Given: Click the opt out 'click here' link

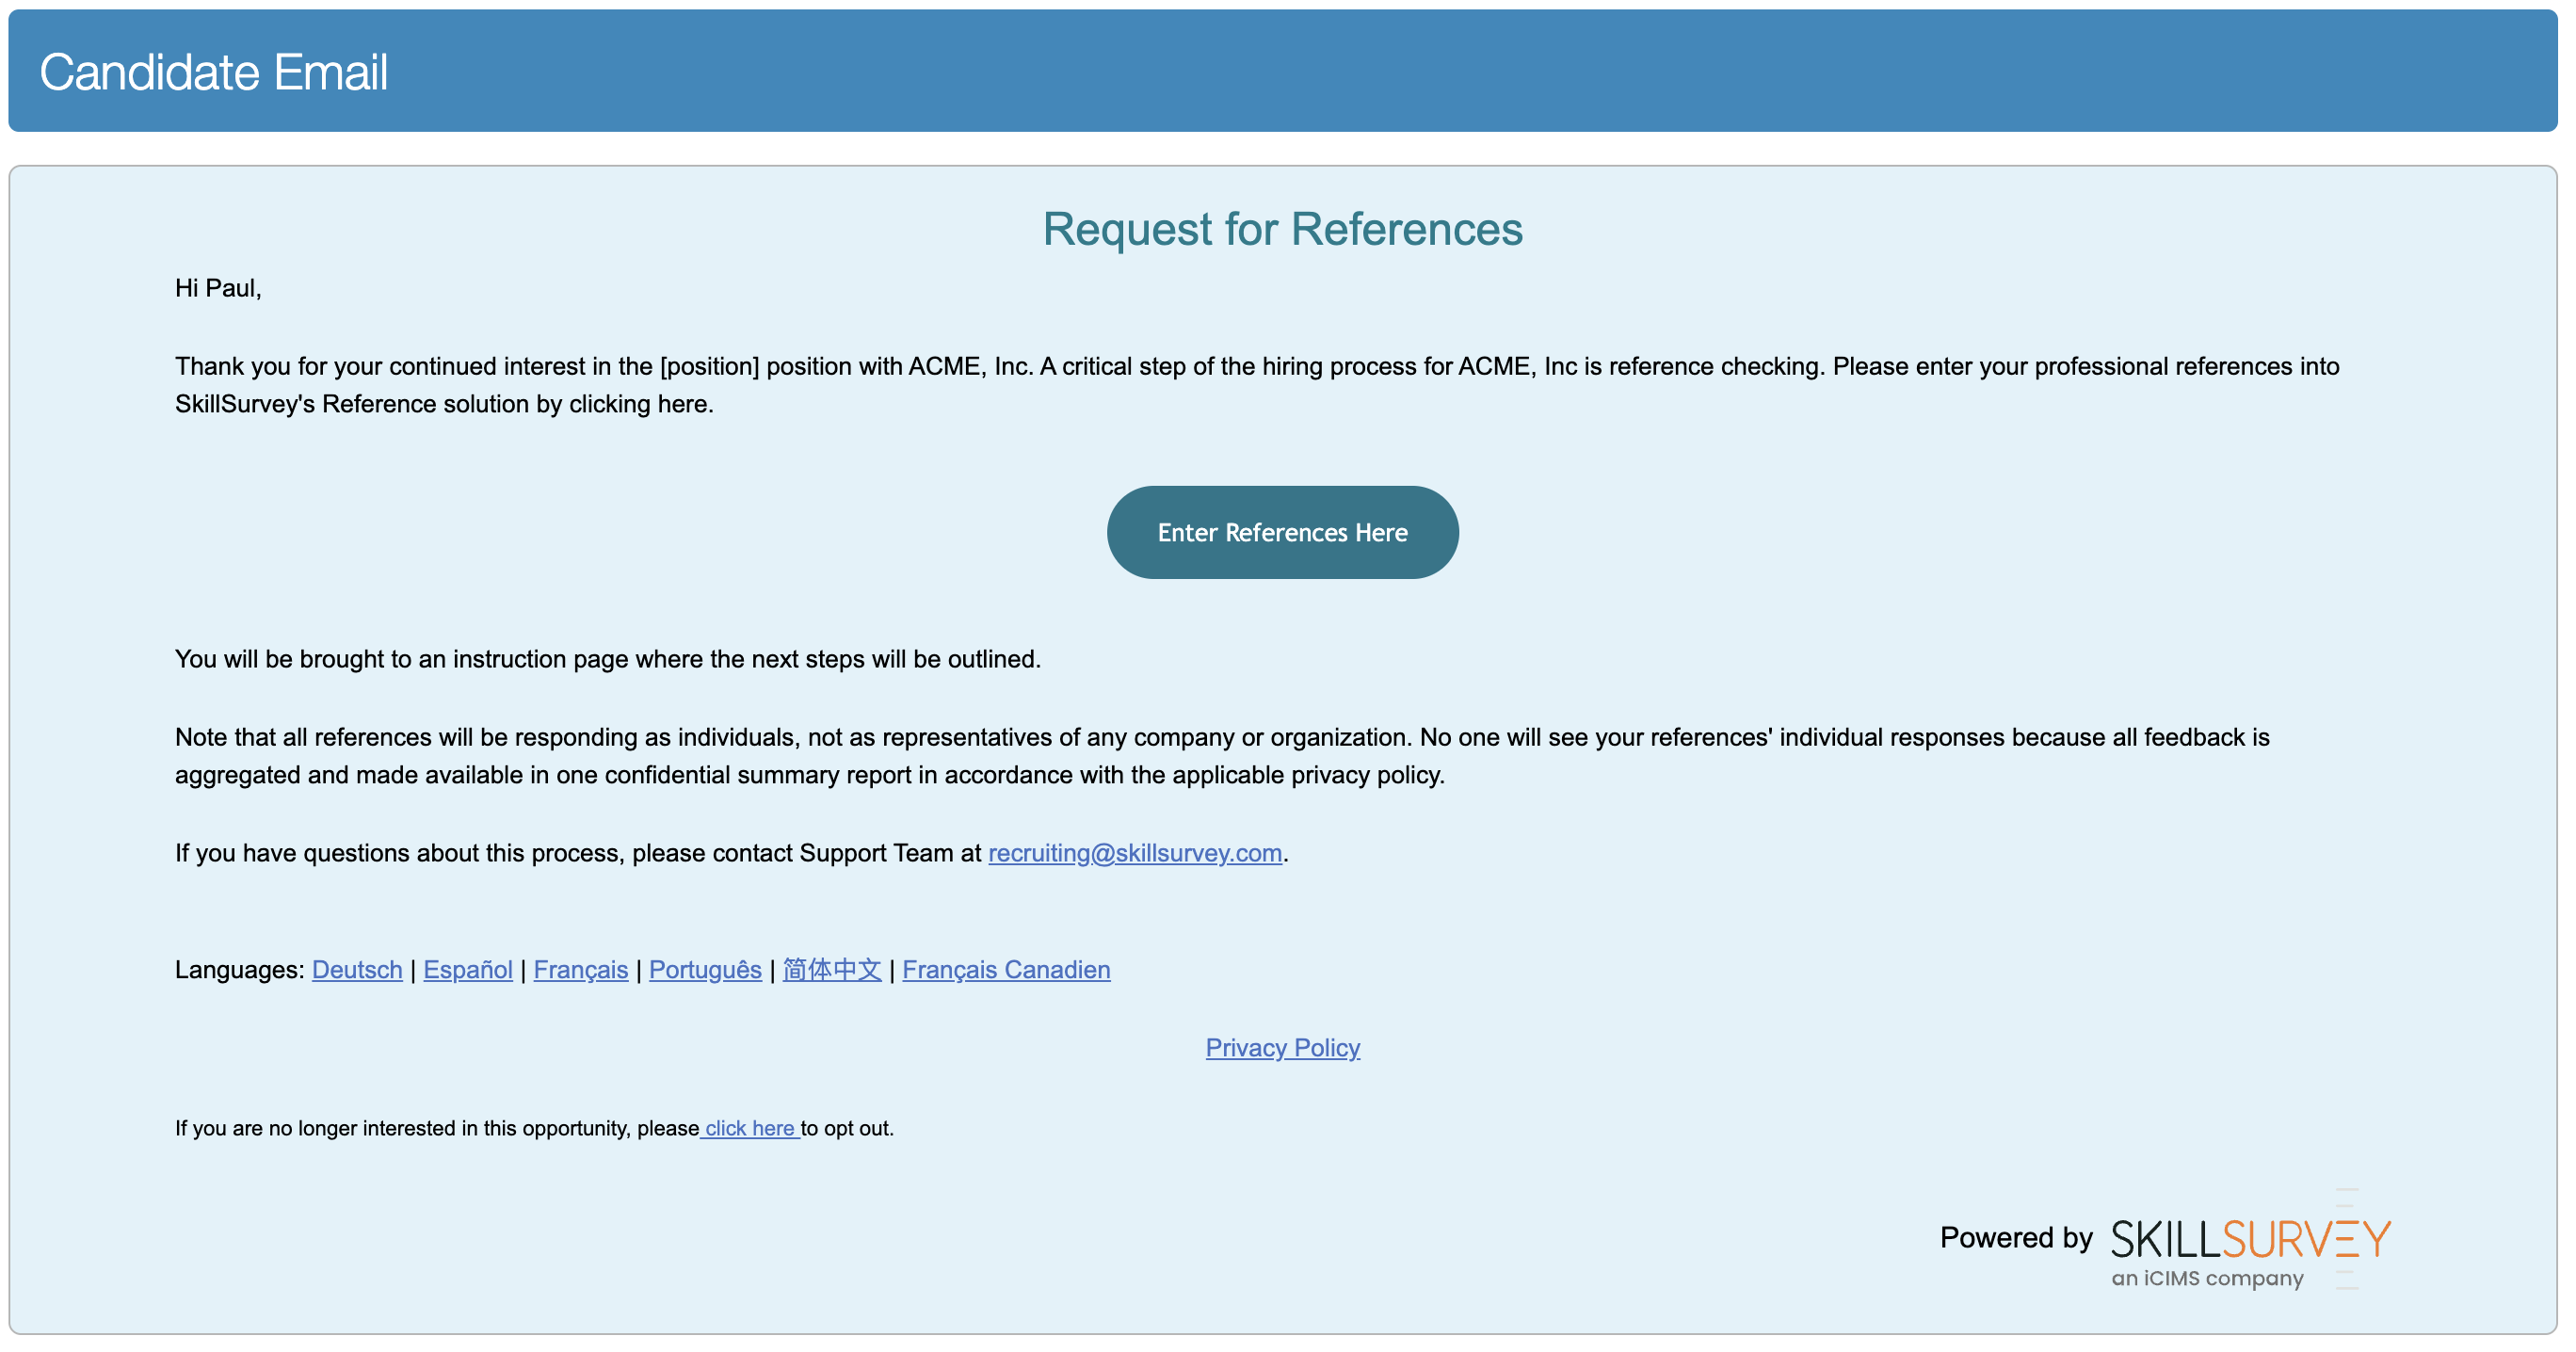Looking at the screenshot, I should 749,1128.
